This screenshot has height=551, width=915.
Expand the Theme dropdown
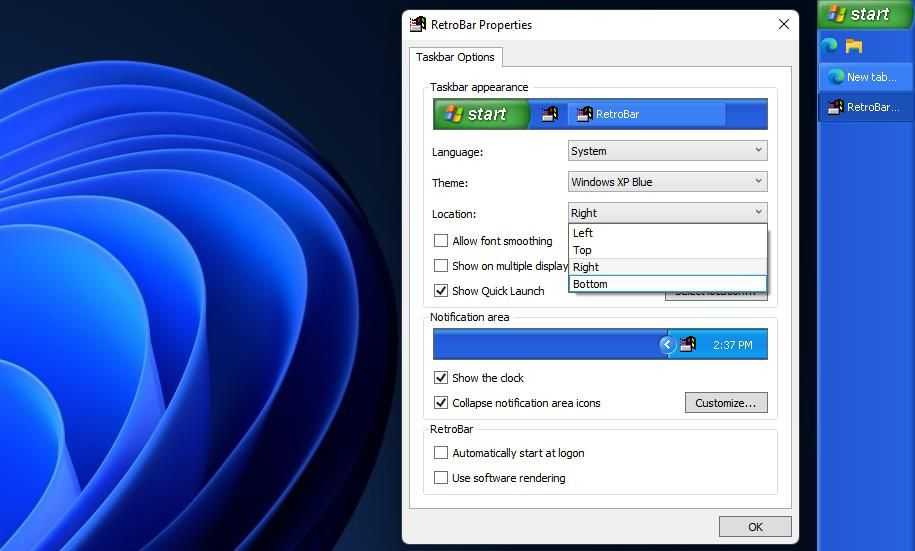pyautogui.click(x=667, y=182)
